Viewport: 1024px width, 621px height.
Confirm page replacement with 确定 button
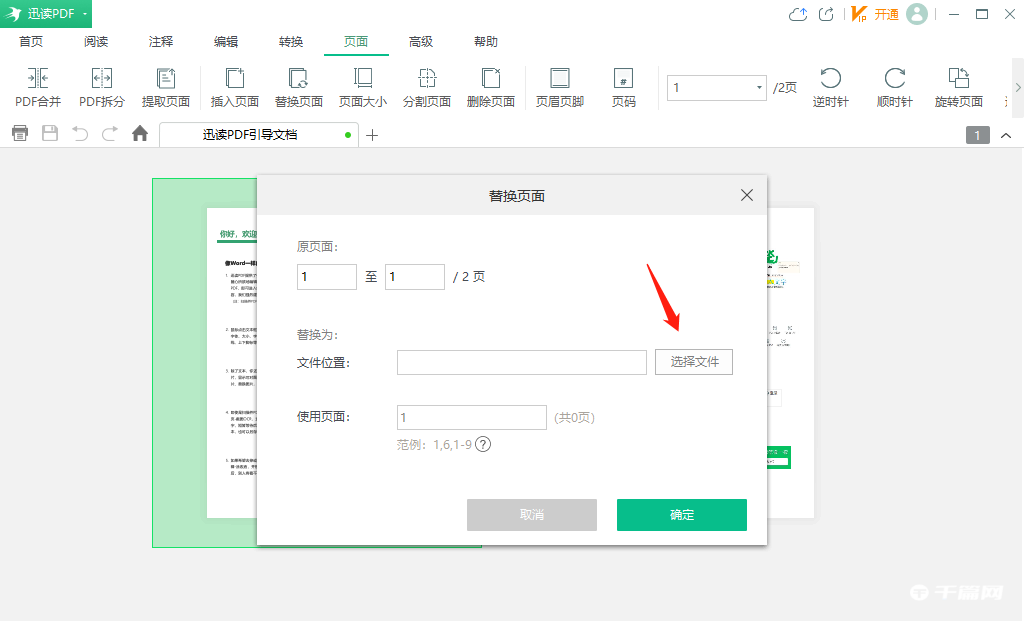pyautogui.click(x=681, y=514)
